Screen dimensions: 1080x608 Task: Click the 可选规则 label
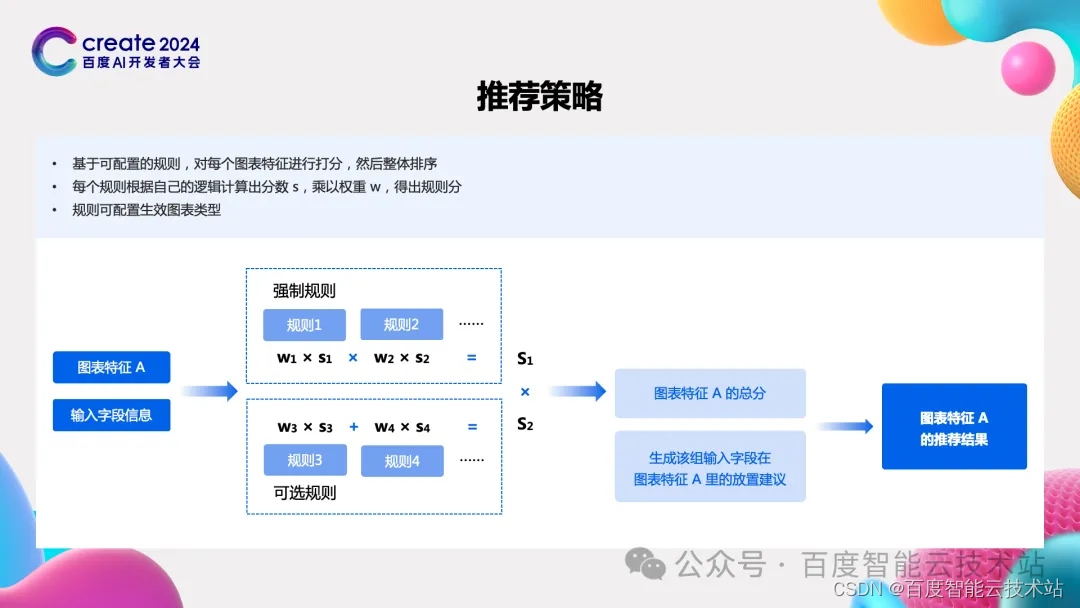[x=305, y=493]
